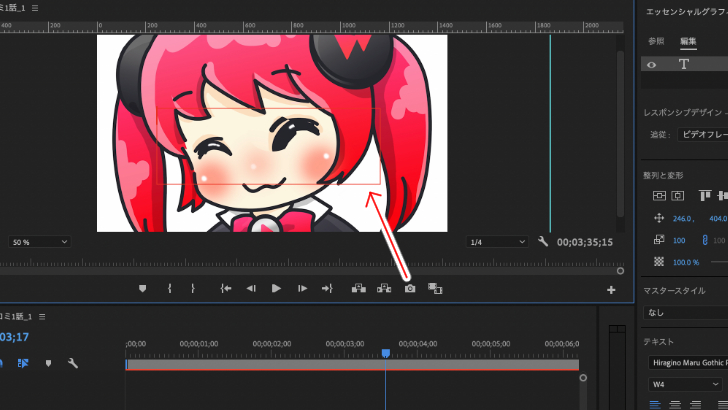
Task: Open the 追従 pin-to dropdown
Action: point(702,135)
